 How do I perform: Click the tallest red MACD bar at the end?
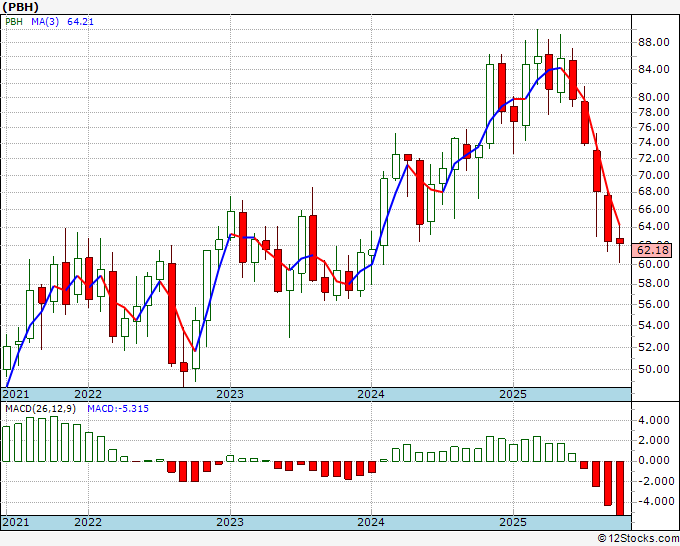click(620, 488)
